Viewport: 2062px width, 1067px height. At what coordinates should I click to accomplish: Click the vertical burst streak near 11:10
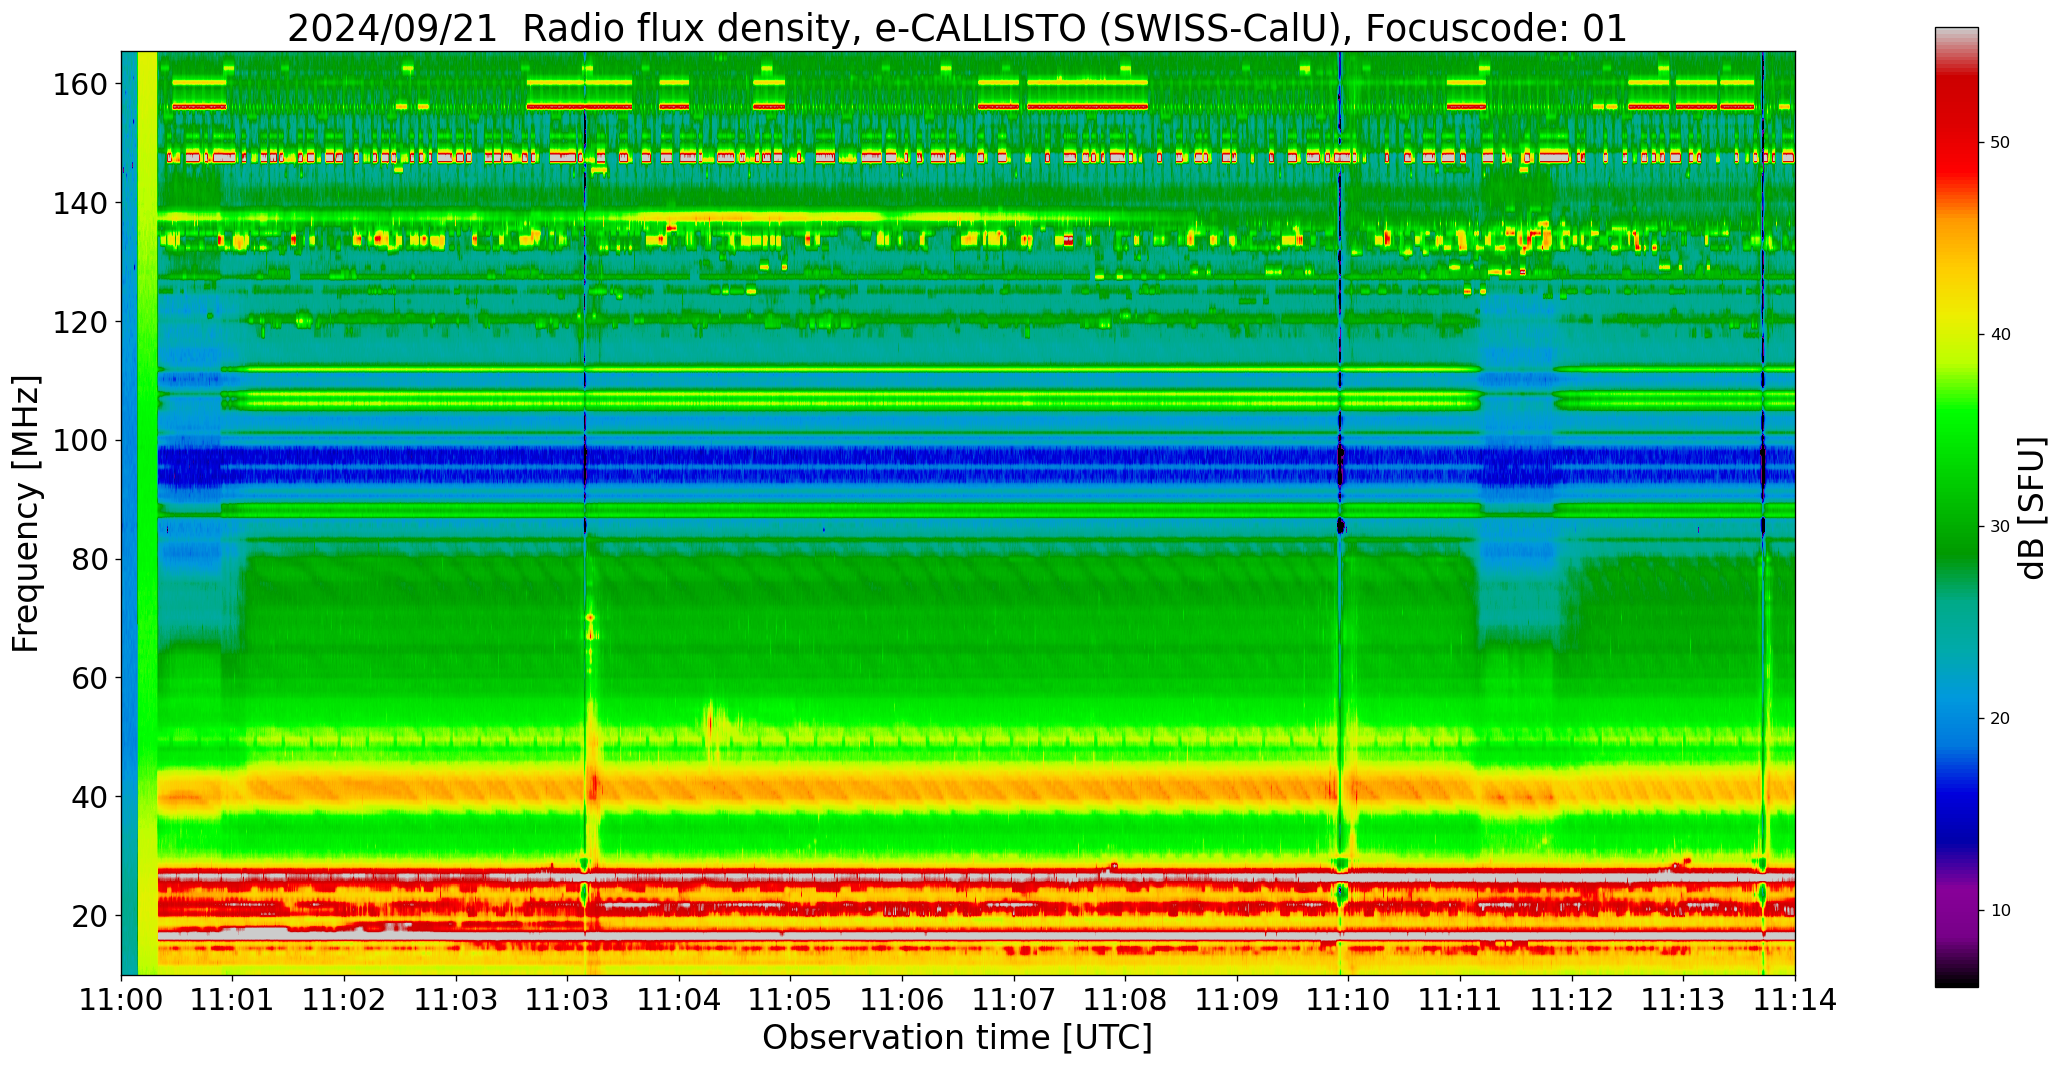[x=1341, y=513]
